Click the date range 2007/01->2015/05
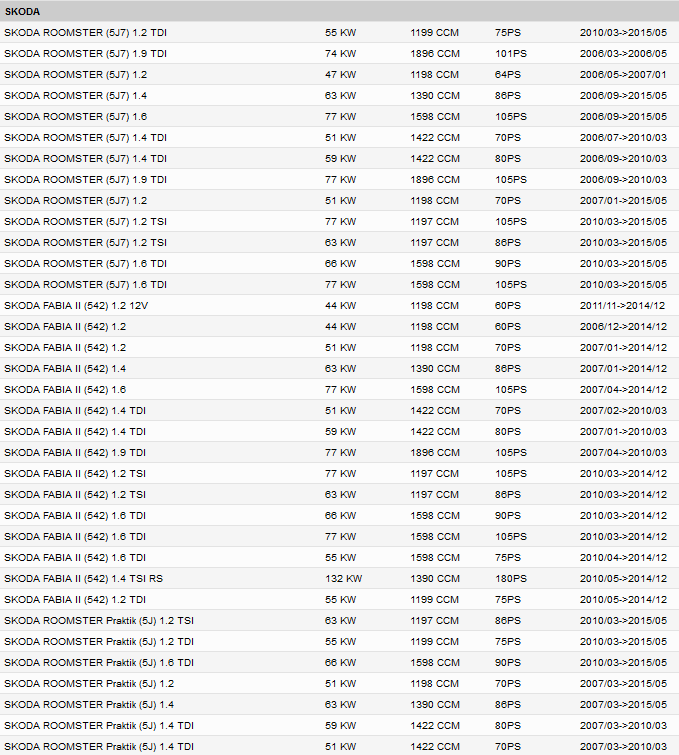The height and width of the screenshot is (755, 679). (x=623, y=201)
